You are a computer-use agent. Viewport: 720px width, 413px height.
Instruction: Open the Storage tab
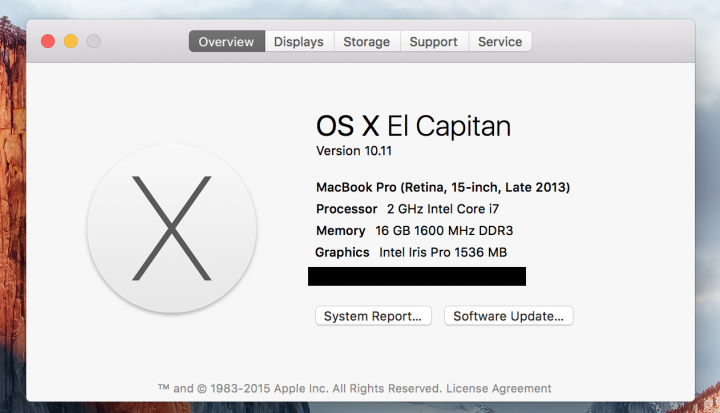tap(367, 41)
